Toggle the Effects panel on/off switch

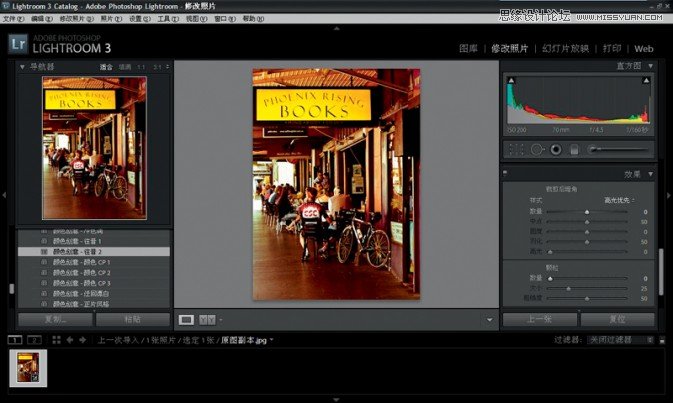(506, 174)
